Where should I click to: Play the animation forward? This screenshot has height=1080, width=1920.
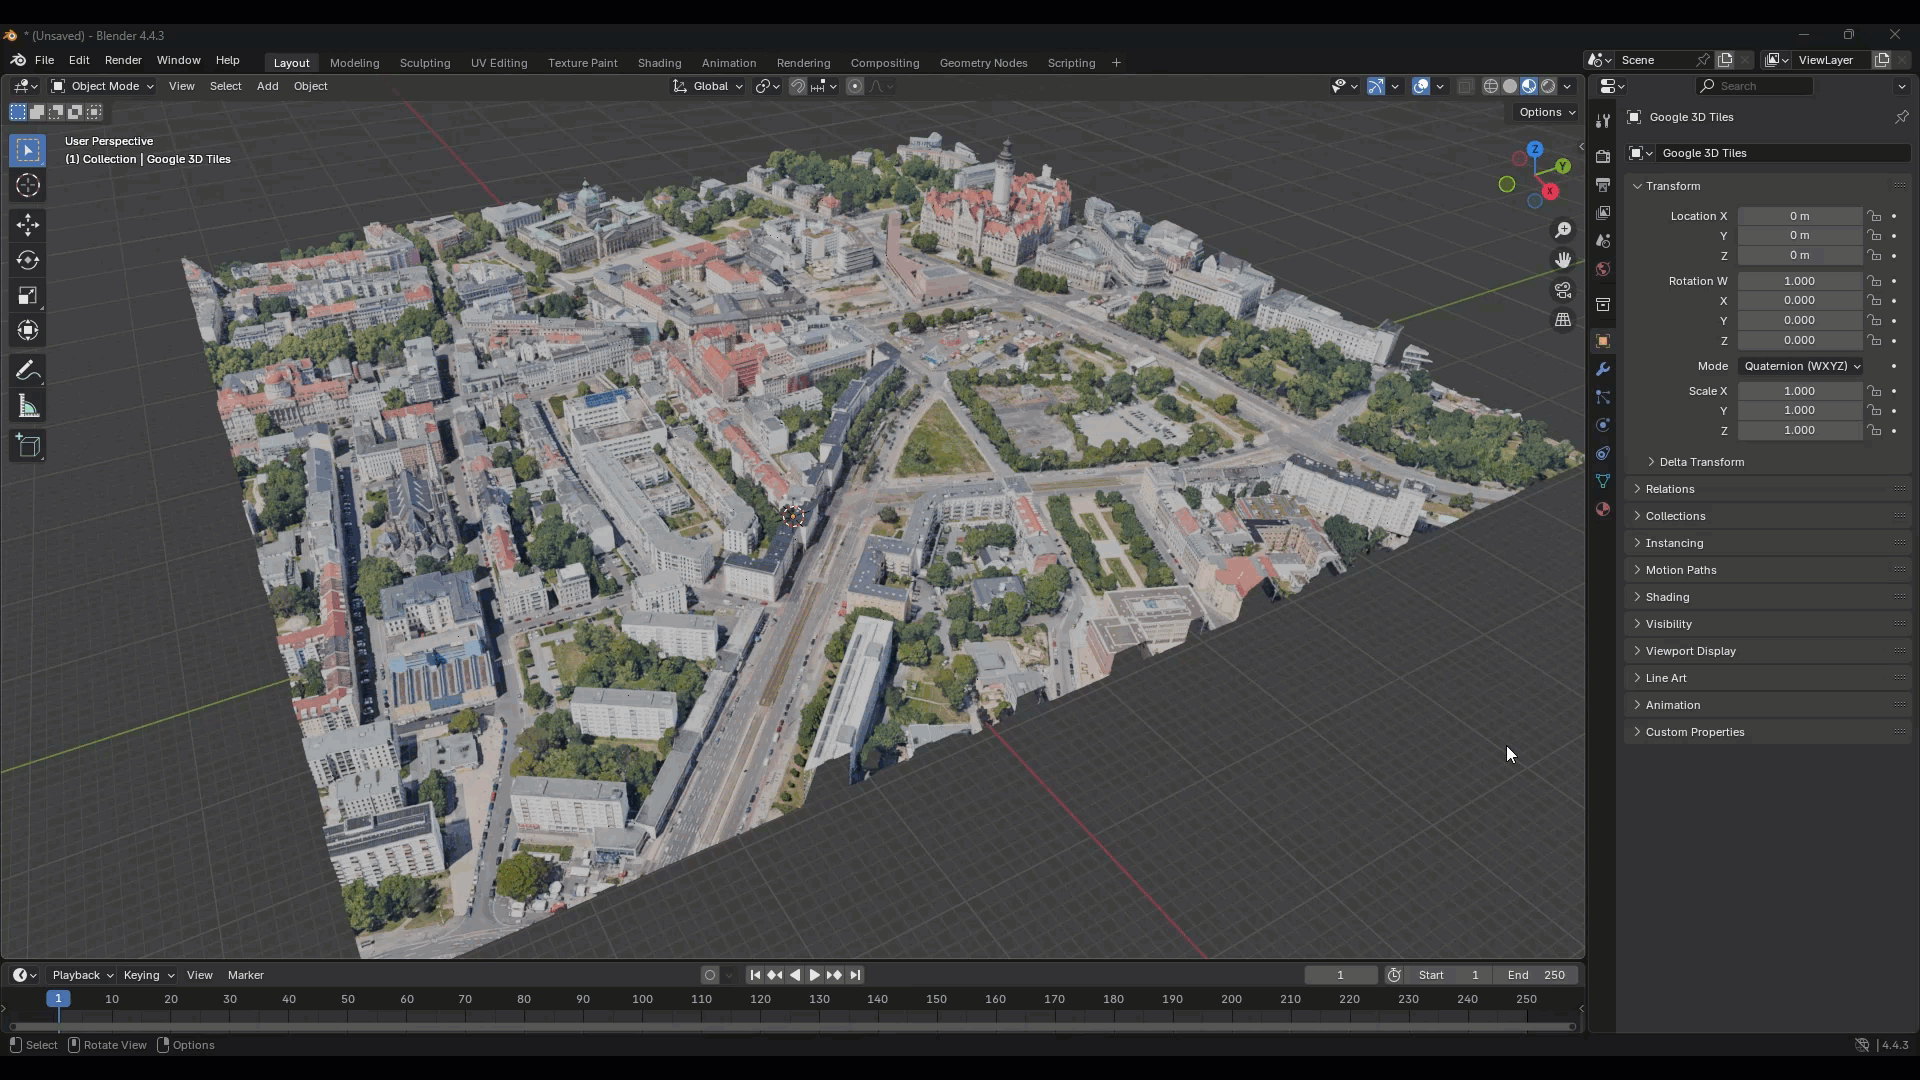pos(814,975)
